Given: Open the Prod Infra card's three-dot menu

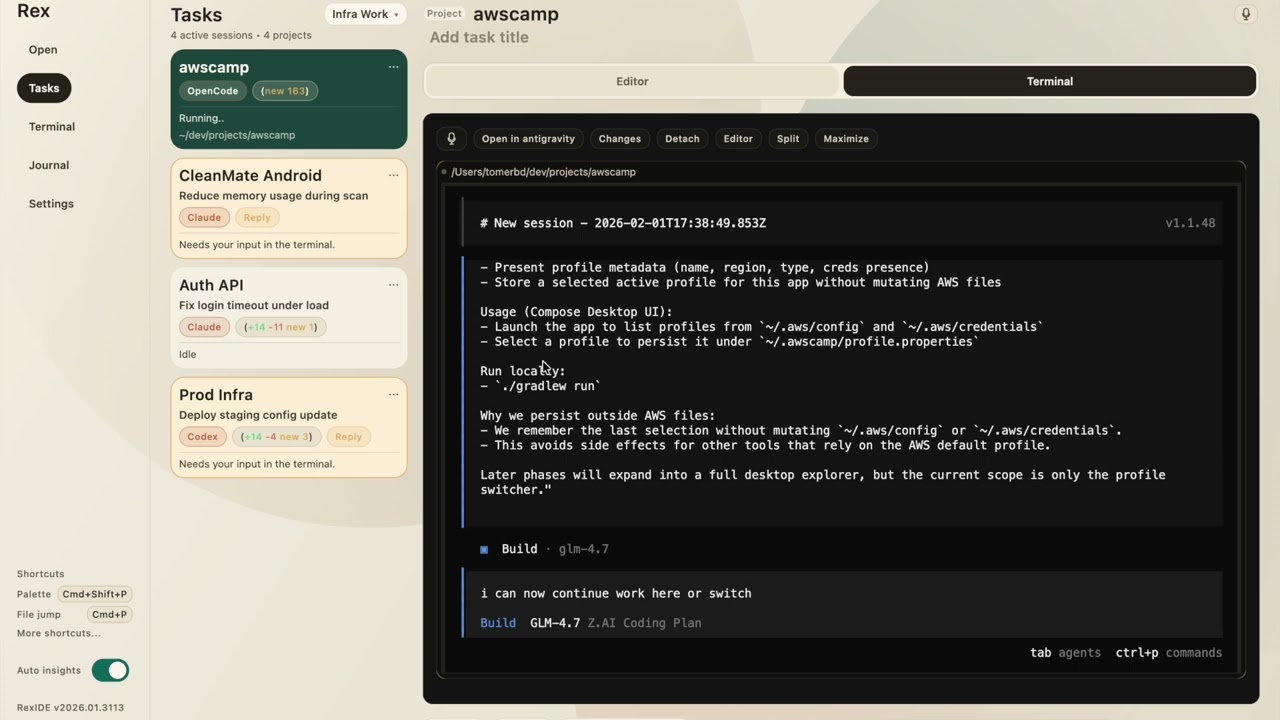Looking at the screenshot, I should point(393,394).
